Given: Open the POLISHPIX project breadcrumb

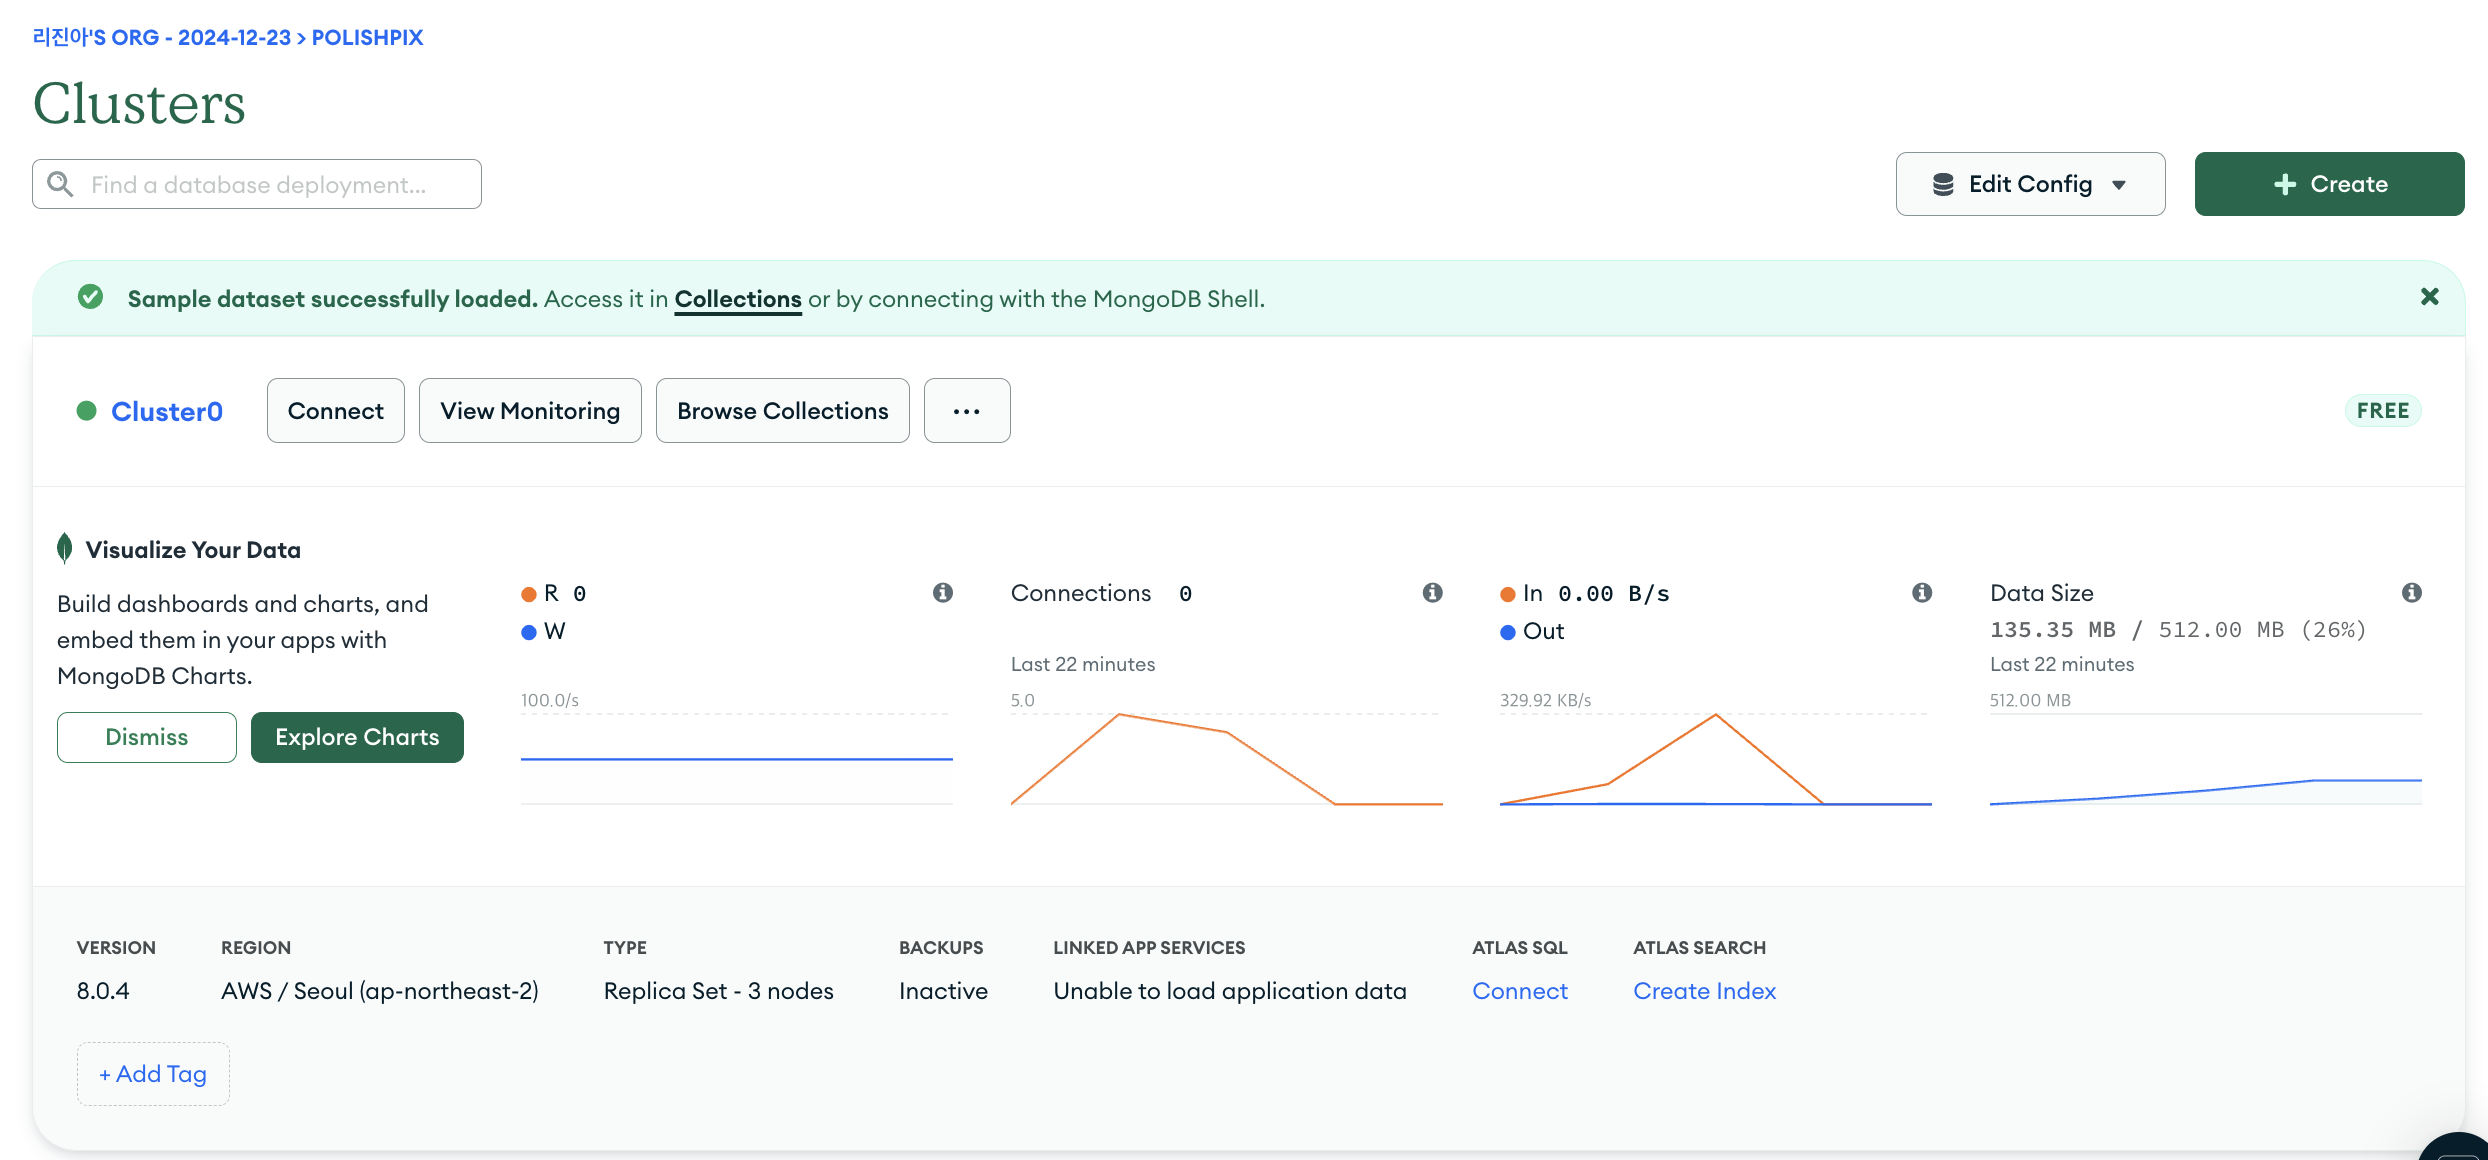Looking at the screenshot, I should coord(367,37).
